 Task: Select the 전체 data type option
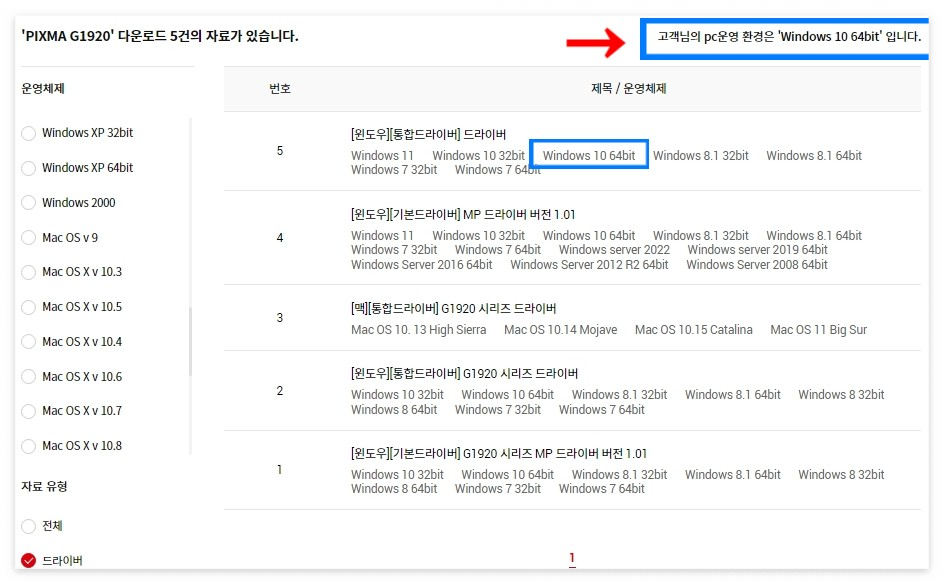pos(28,526)
